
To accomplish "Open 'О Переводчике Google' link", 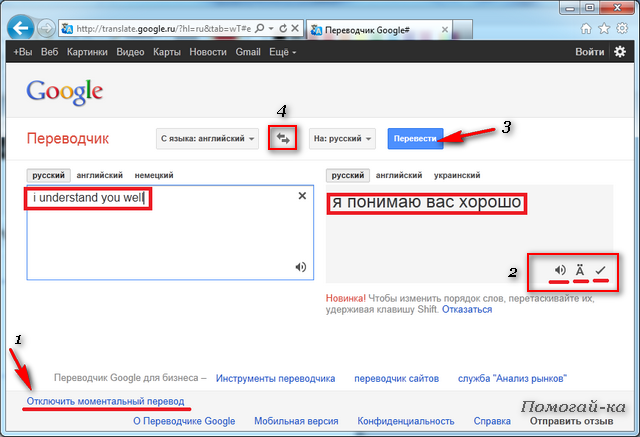I will point(184,421).
